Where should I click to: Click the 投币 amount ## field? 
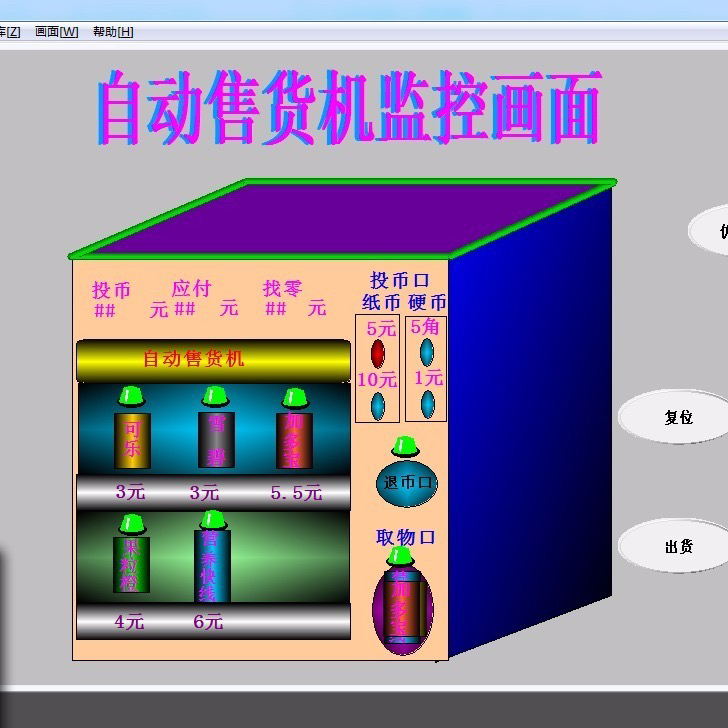(105, 310)
